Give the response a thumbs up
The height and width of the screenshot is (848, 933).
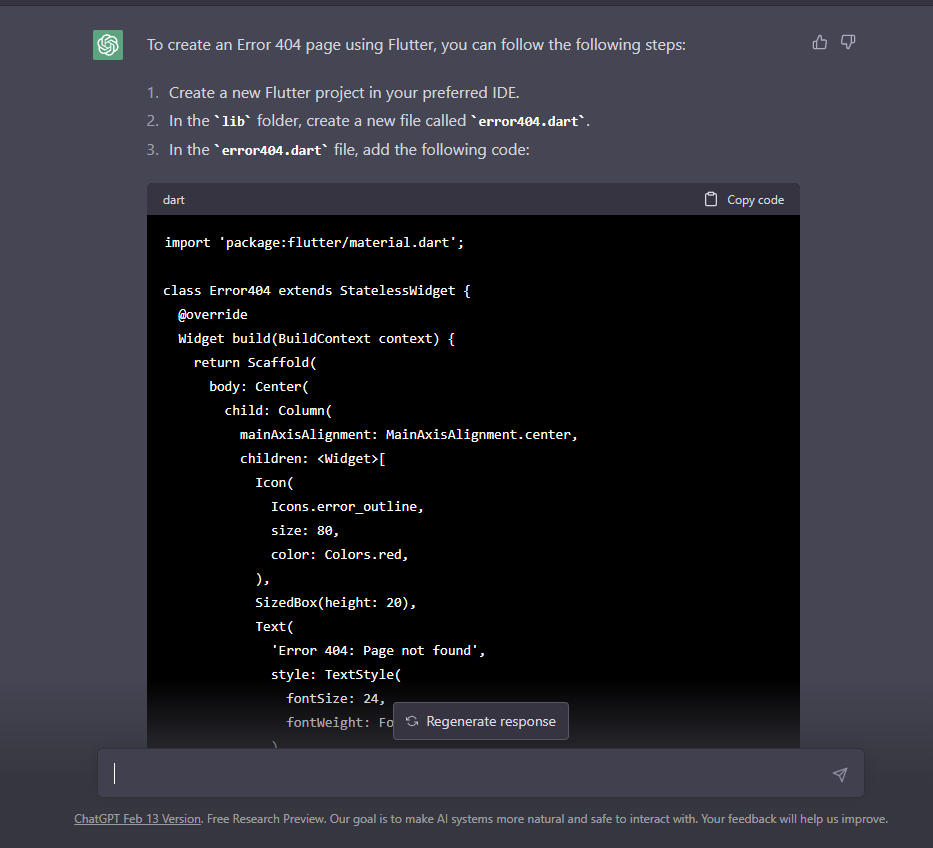(819, 42)
